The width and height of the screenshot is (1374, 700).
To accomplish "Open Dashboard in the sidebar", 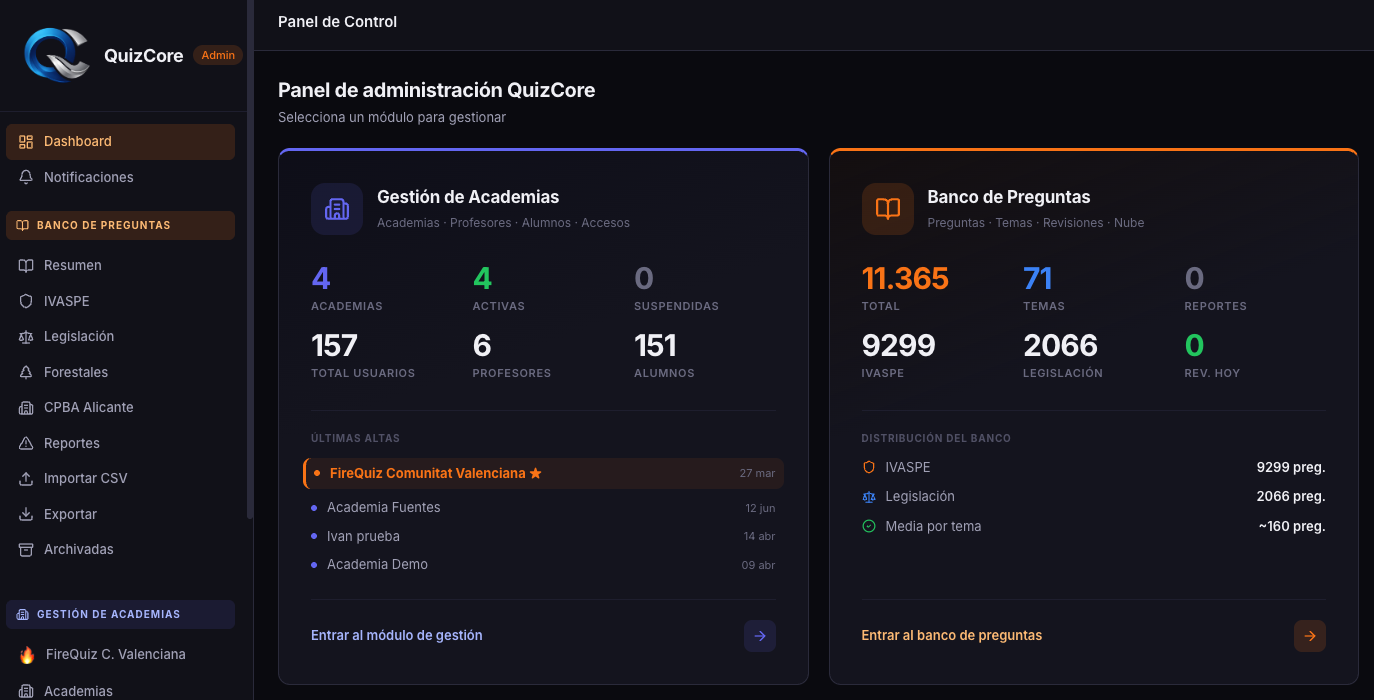I will (120, 142).
